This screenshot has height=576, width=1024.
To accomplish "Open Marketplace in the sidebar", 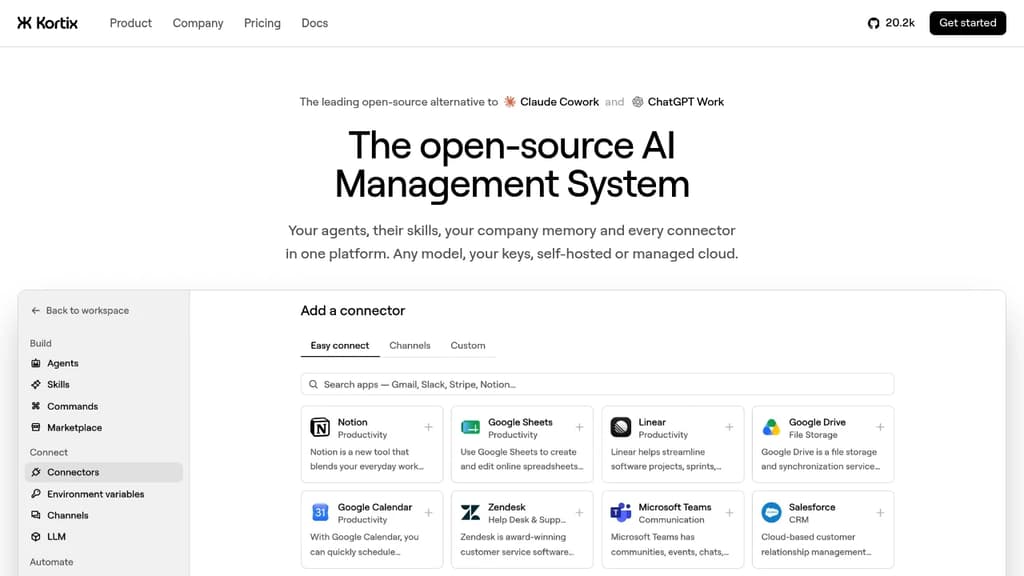I will 104,428.
